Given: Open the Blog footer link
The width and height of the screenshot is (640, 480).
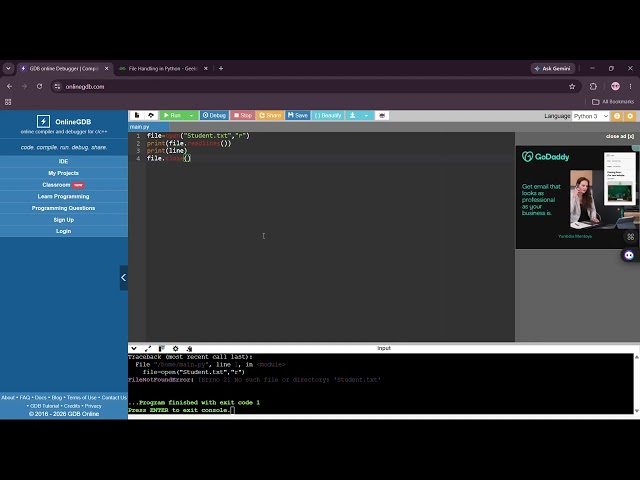Looking at the screenshot, I should pos(57,398).
